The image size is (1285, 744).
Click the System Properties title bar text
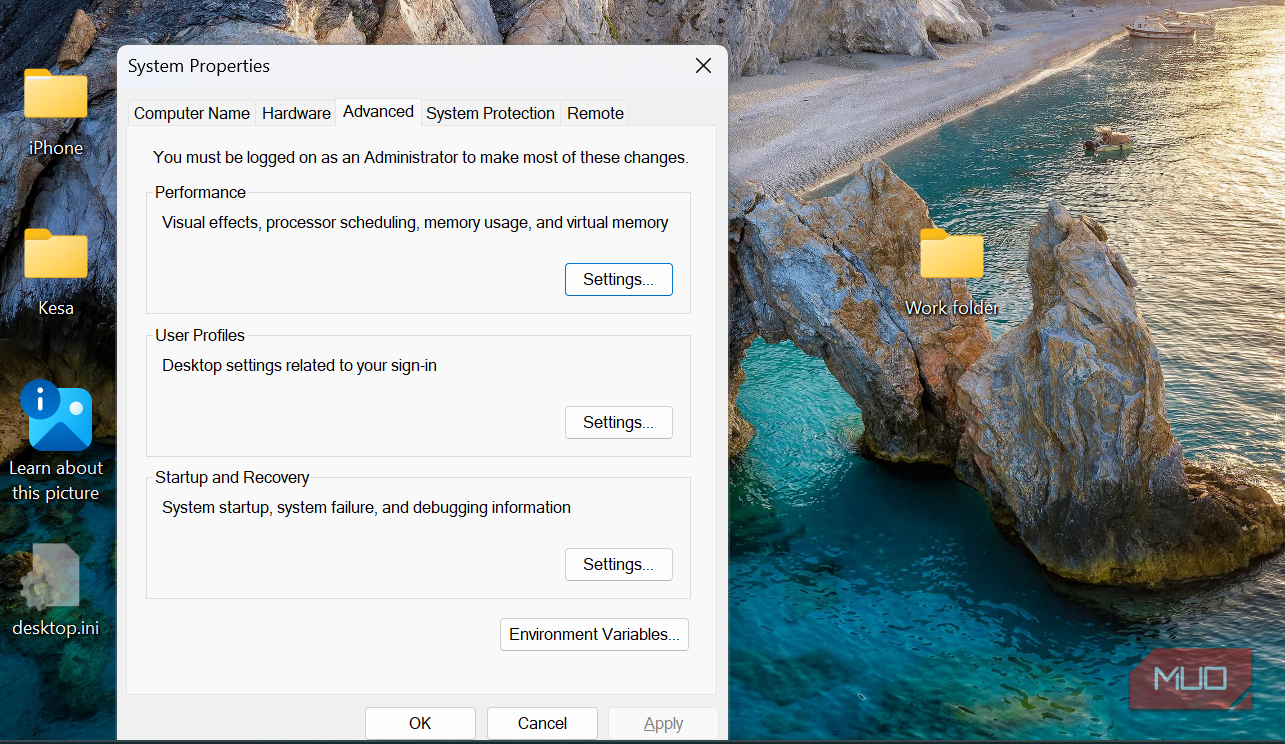coord(199,66)
